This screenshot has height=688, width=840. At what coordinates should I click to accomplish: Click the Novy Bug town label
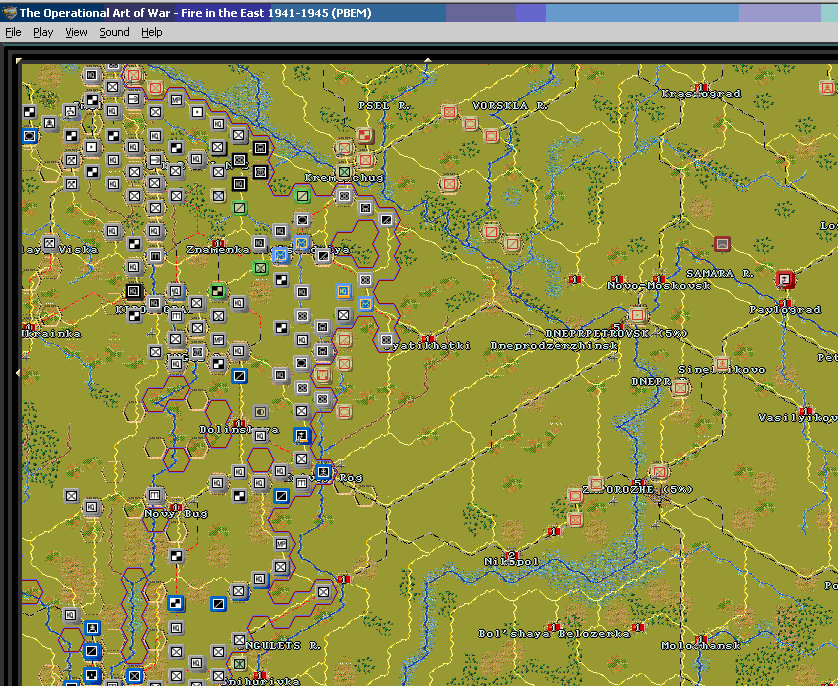point(176,514)
